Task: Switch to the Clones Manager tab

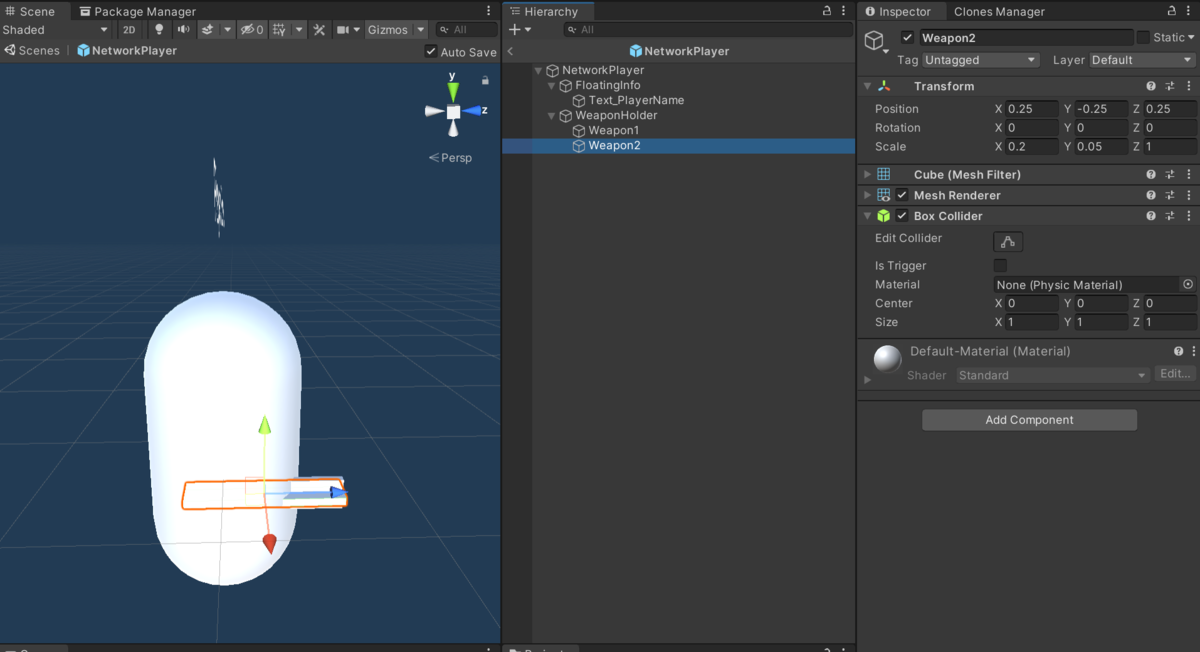Action: [x=999, y=11]
